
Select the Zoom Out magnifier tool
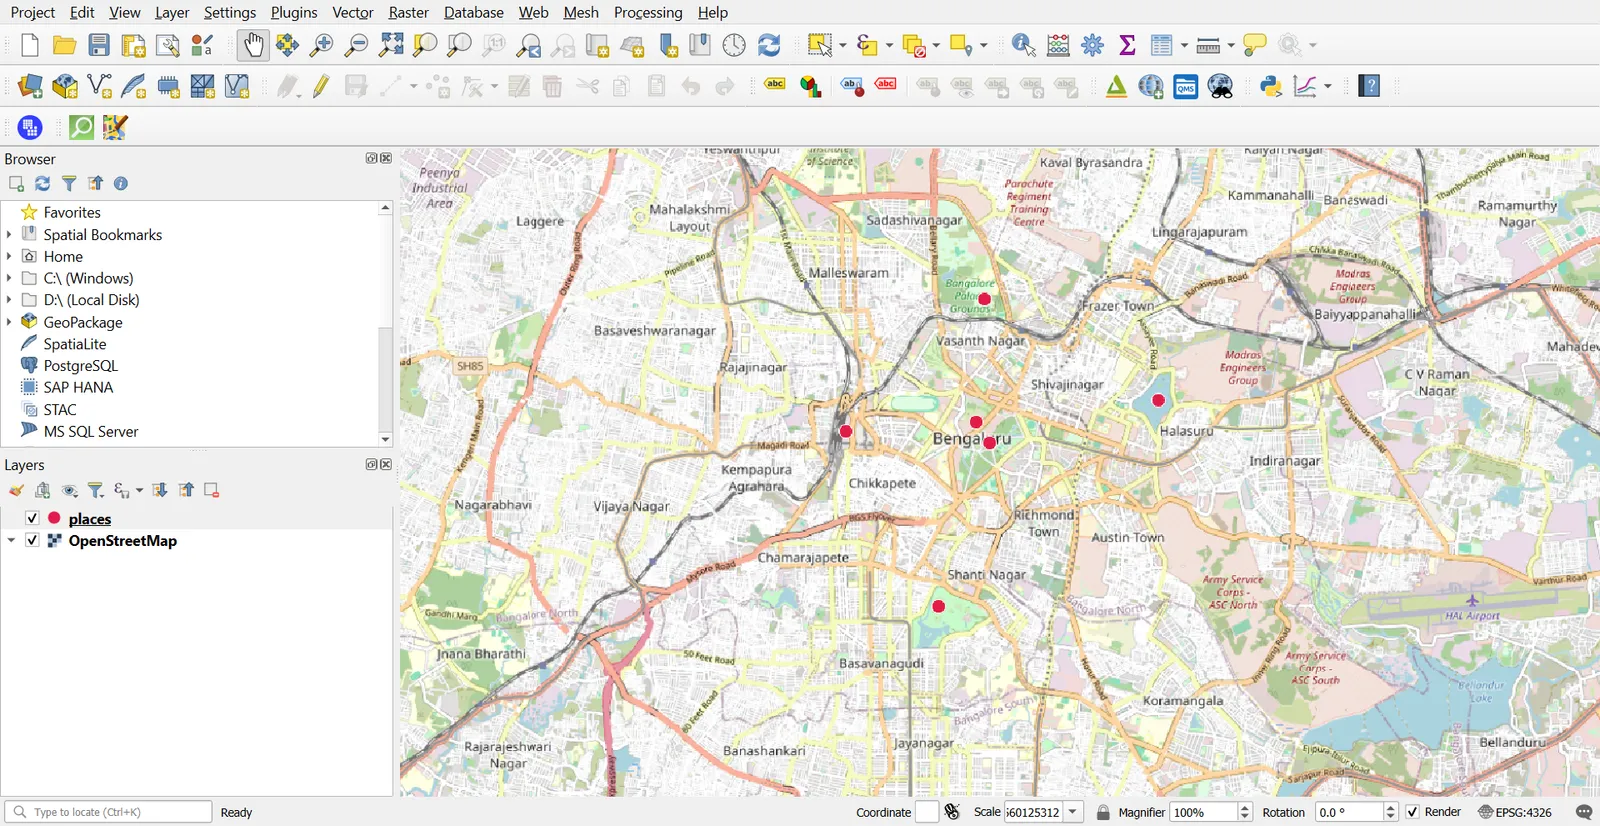(356, 45)
